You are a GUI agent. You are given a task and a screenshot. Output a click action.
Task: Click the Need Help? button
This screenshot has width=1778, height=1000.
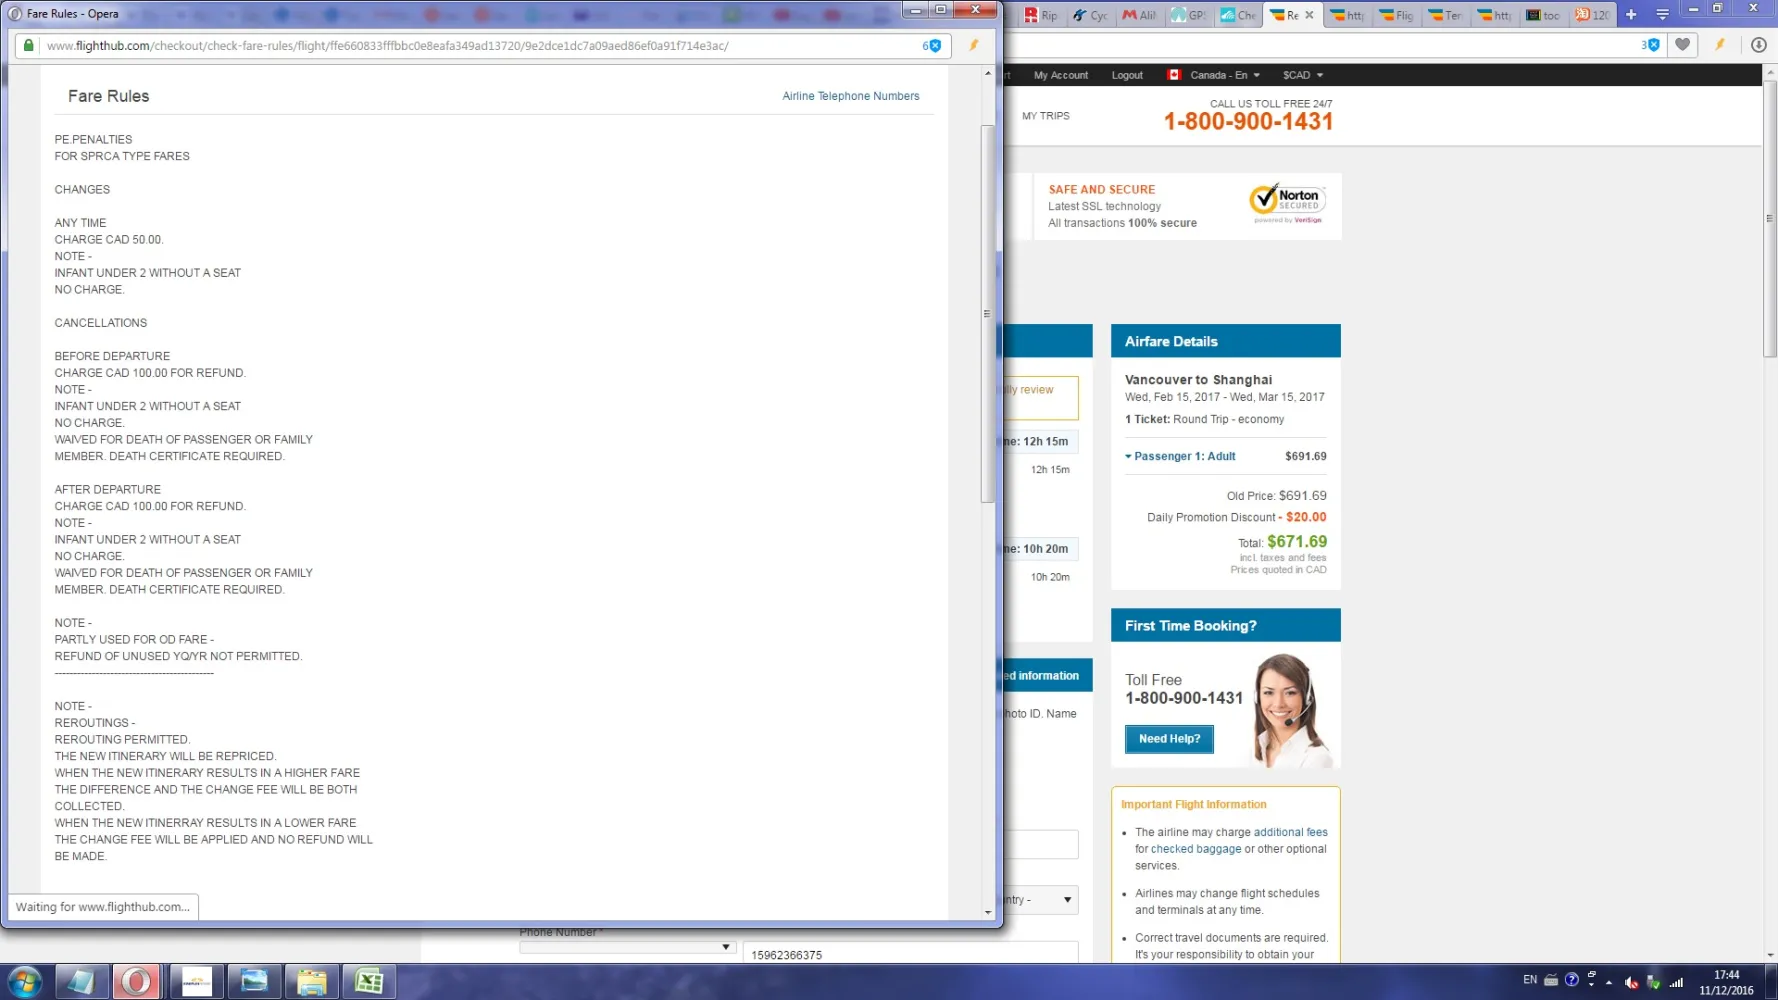click(x=1170, y=739)
